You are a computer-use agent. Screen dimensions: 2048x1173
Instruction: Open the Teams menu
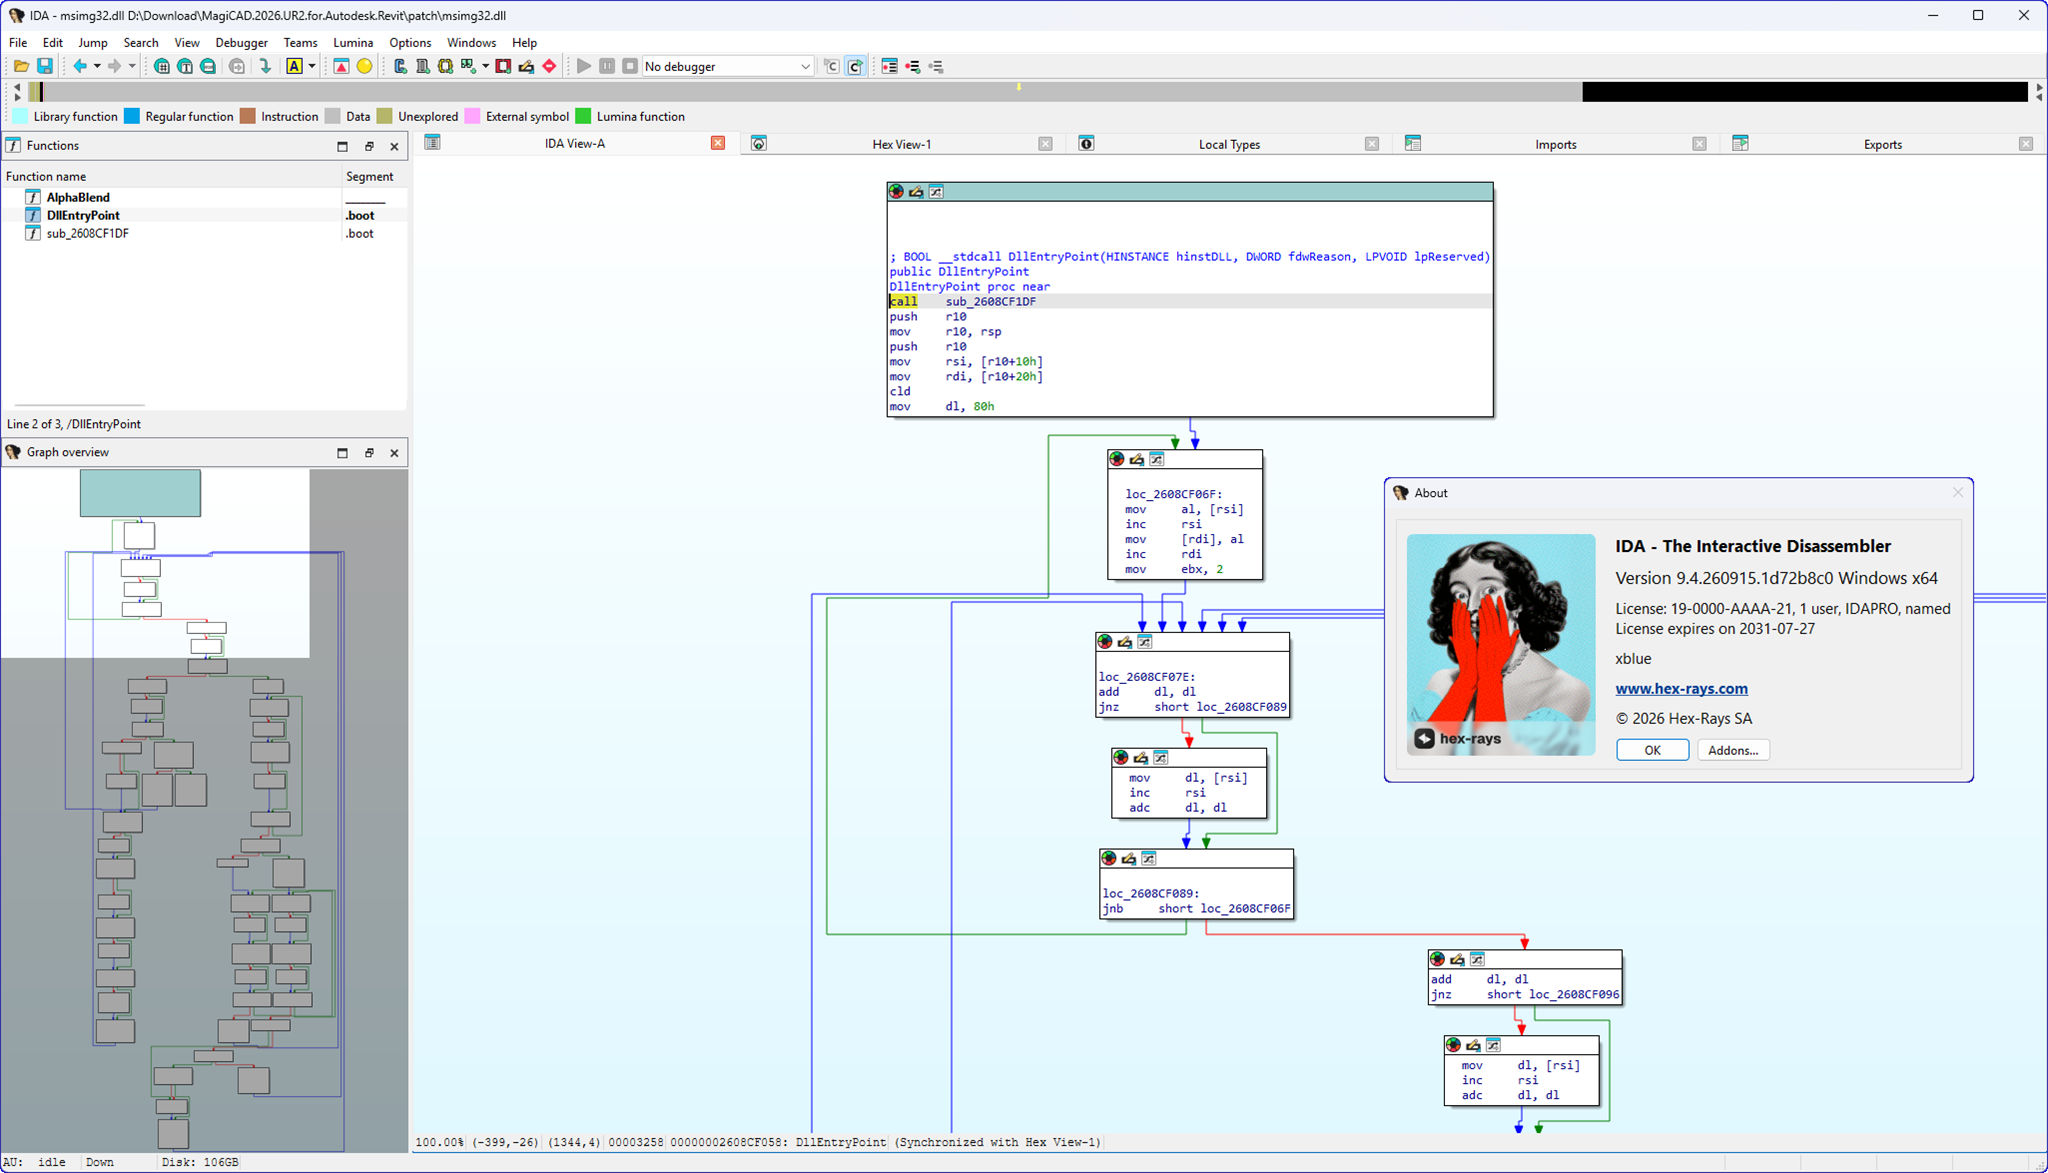click(x=300, y=42)
